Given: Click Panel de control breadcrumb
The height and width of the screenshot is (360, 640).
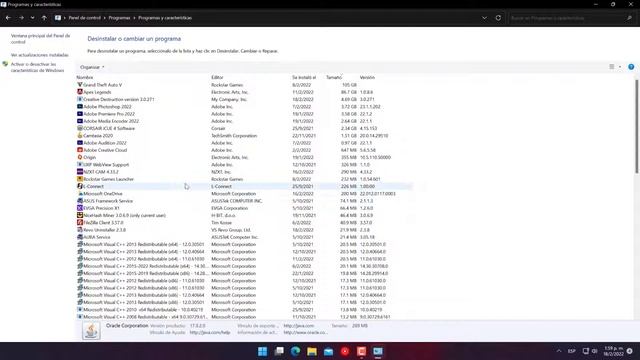Looking at the screenshot, I should [x=84, y=18].
